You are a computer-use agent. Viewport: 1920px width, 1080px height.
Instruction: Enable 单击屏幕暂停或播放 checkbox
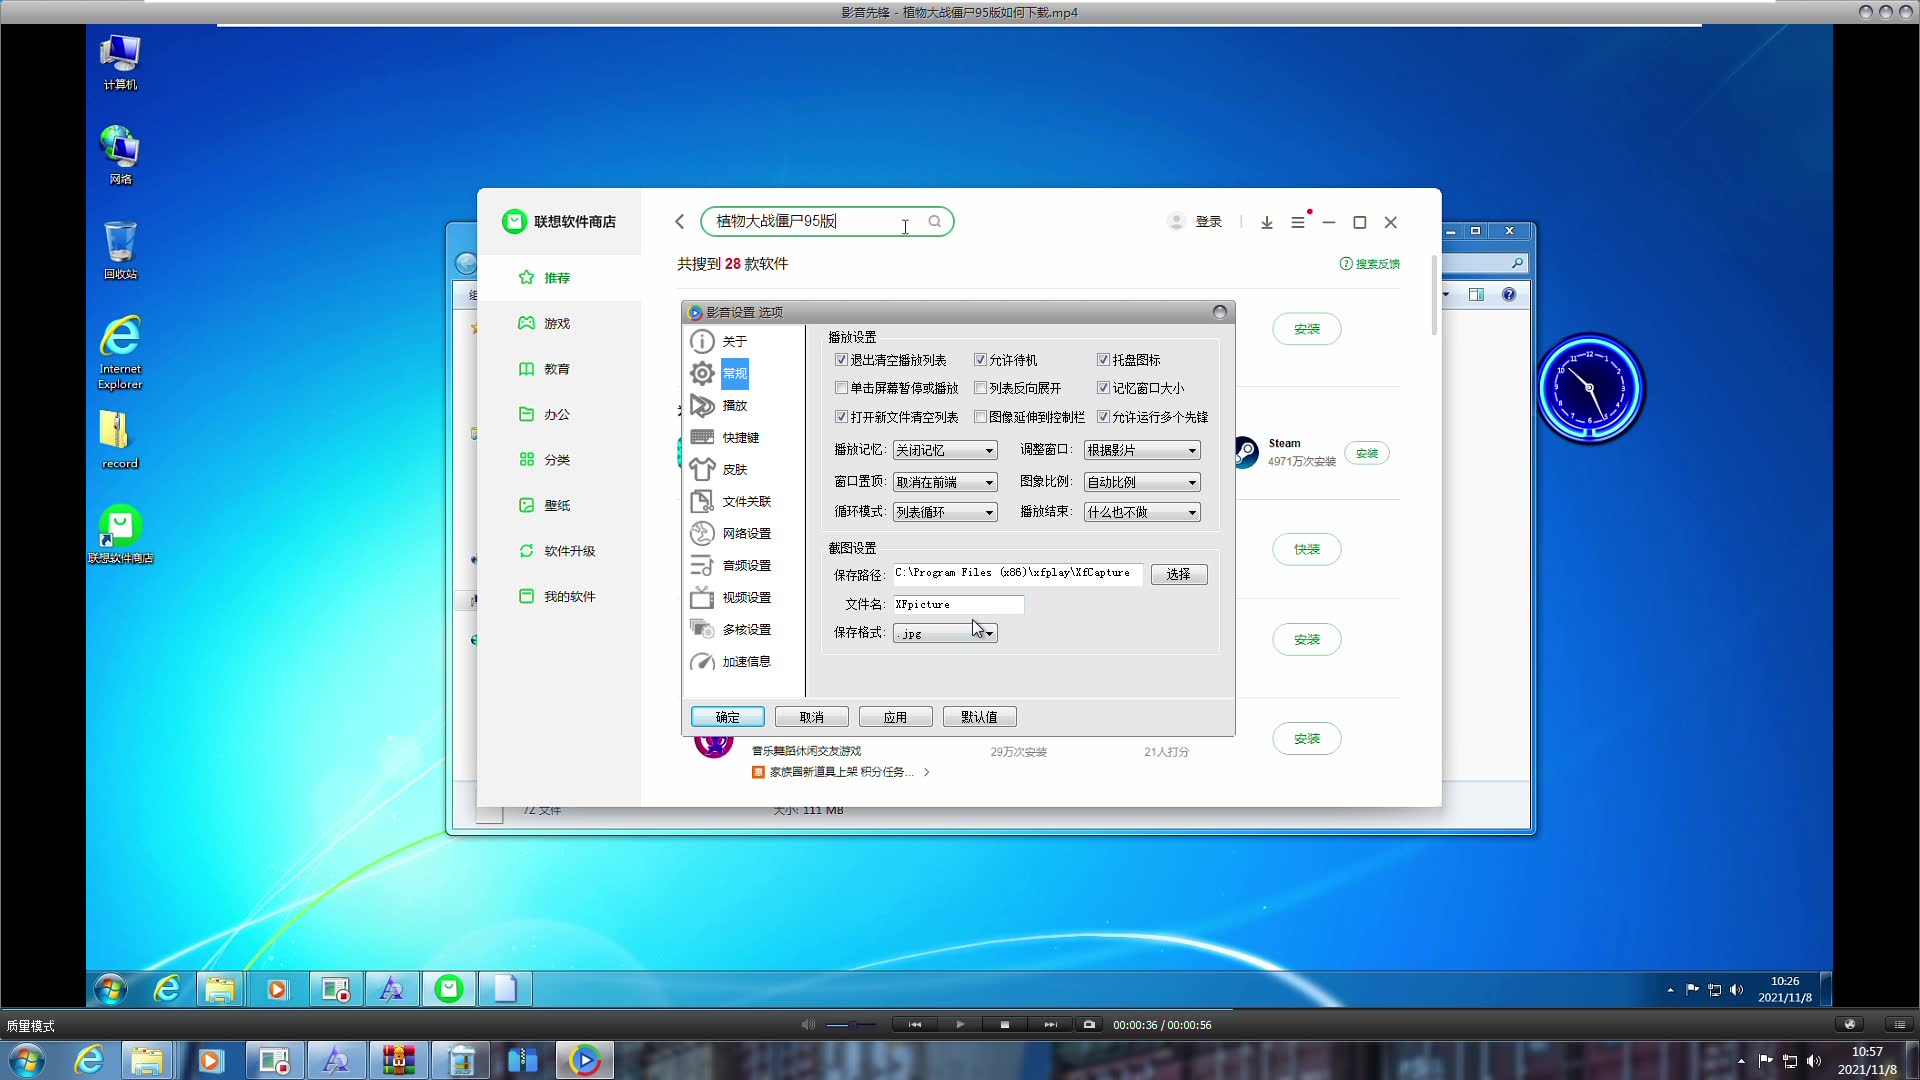pos(841,388)
